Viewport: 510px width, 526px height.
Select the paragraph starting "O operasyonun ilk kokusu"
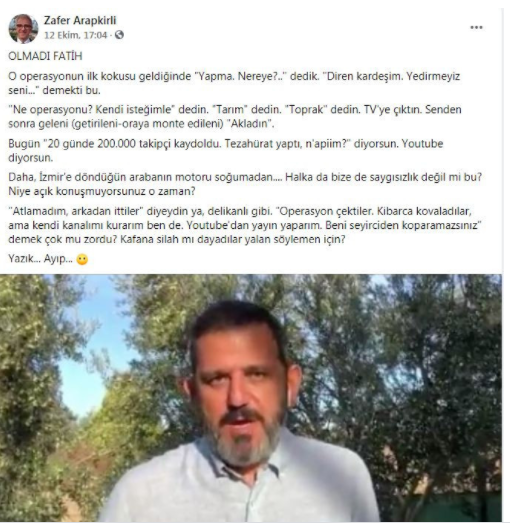tap(234, 83)
